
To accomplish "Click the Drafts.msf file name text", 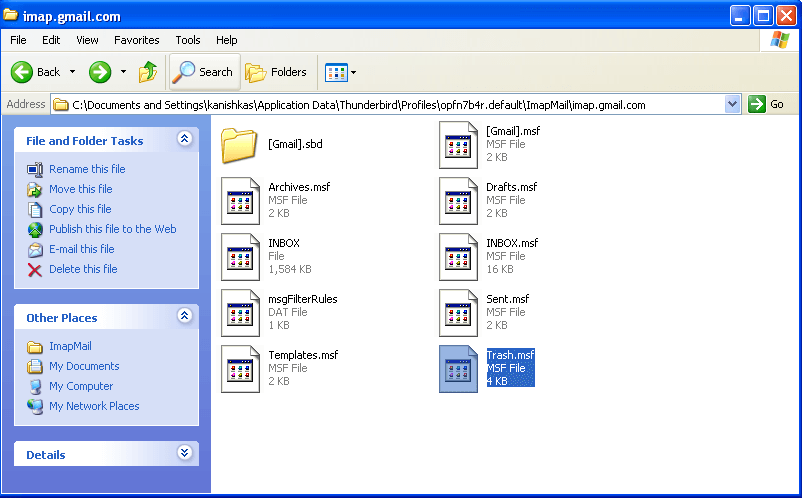I will pos(511,187).
